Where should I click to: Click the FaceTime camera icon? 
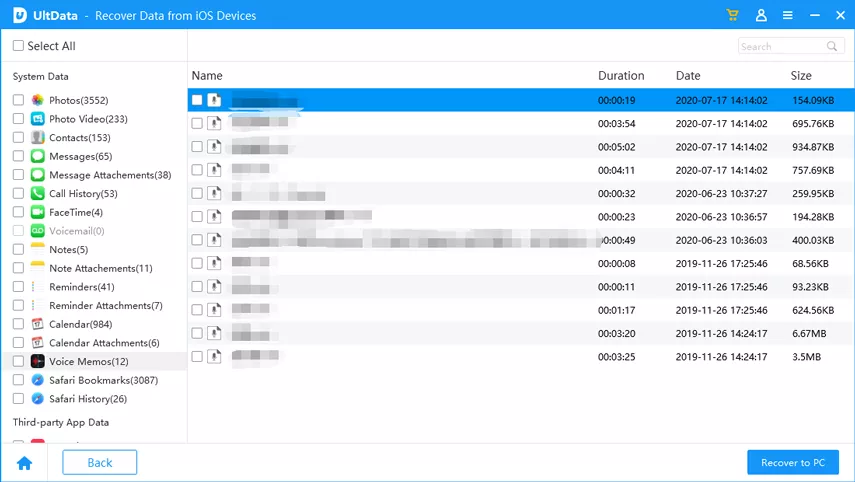tap(38, 212)
